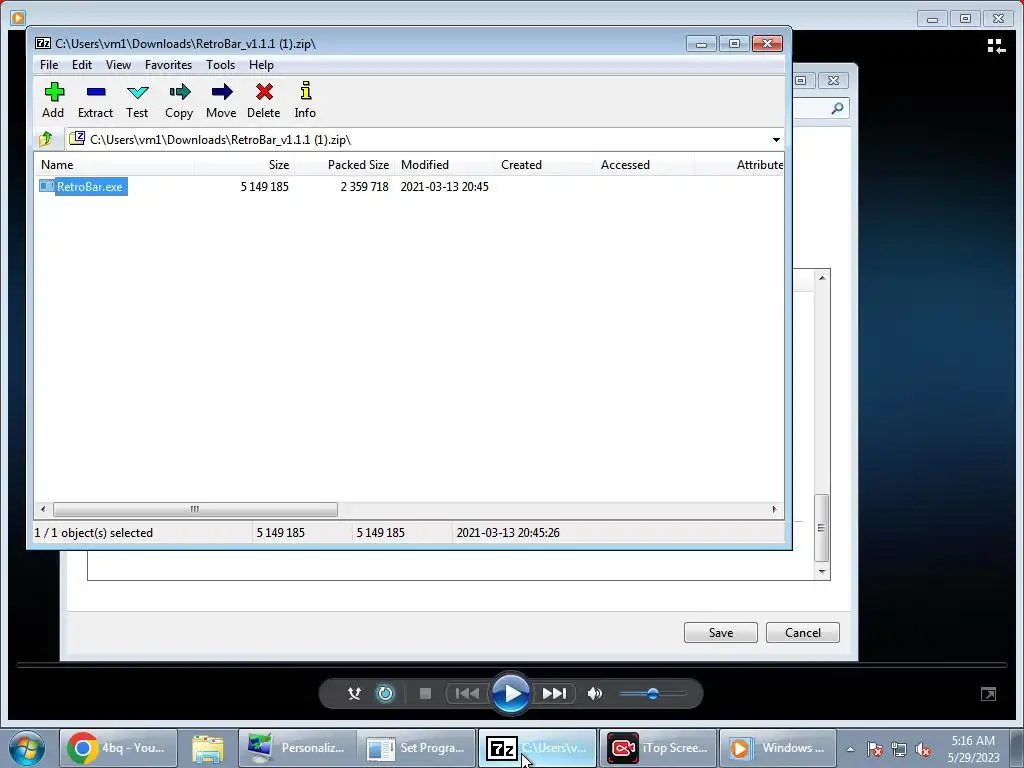
Task: Click the Next track button
Action: (x=554, y=694)
